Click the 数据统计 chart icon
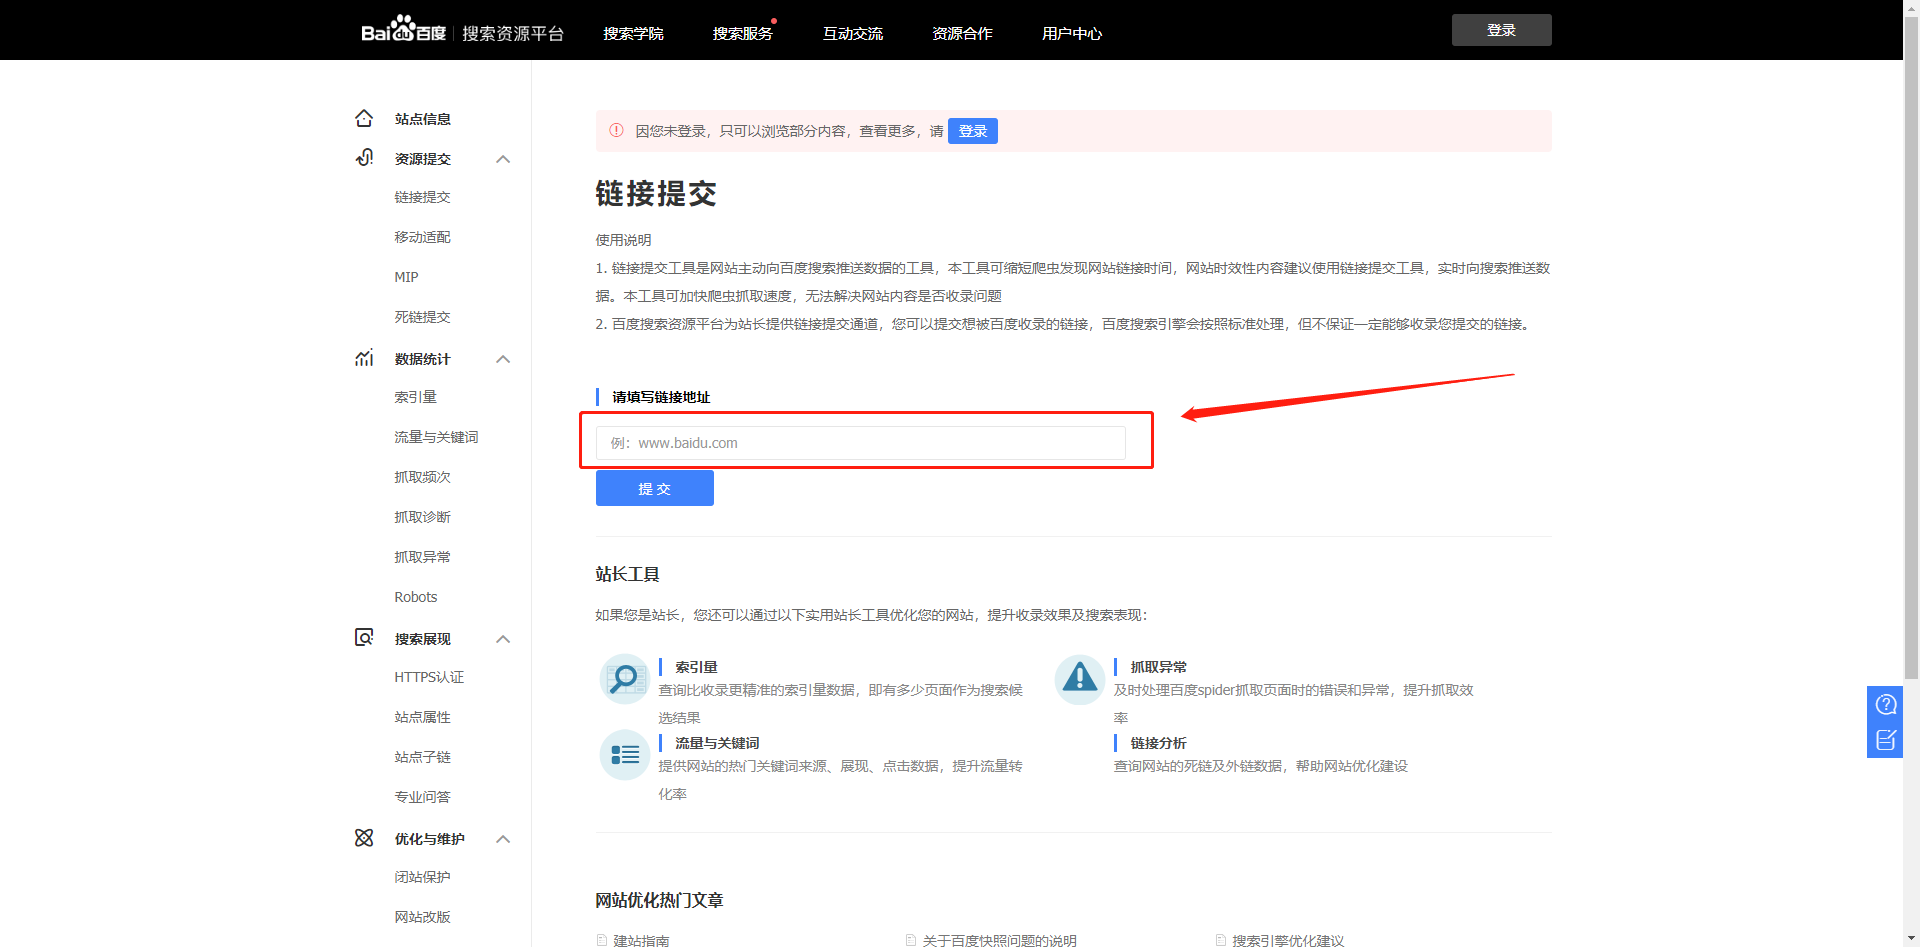1920x947 pixels. (x=364, y=358)
